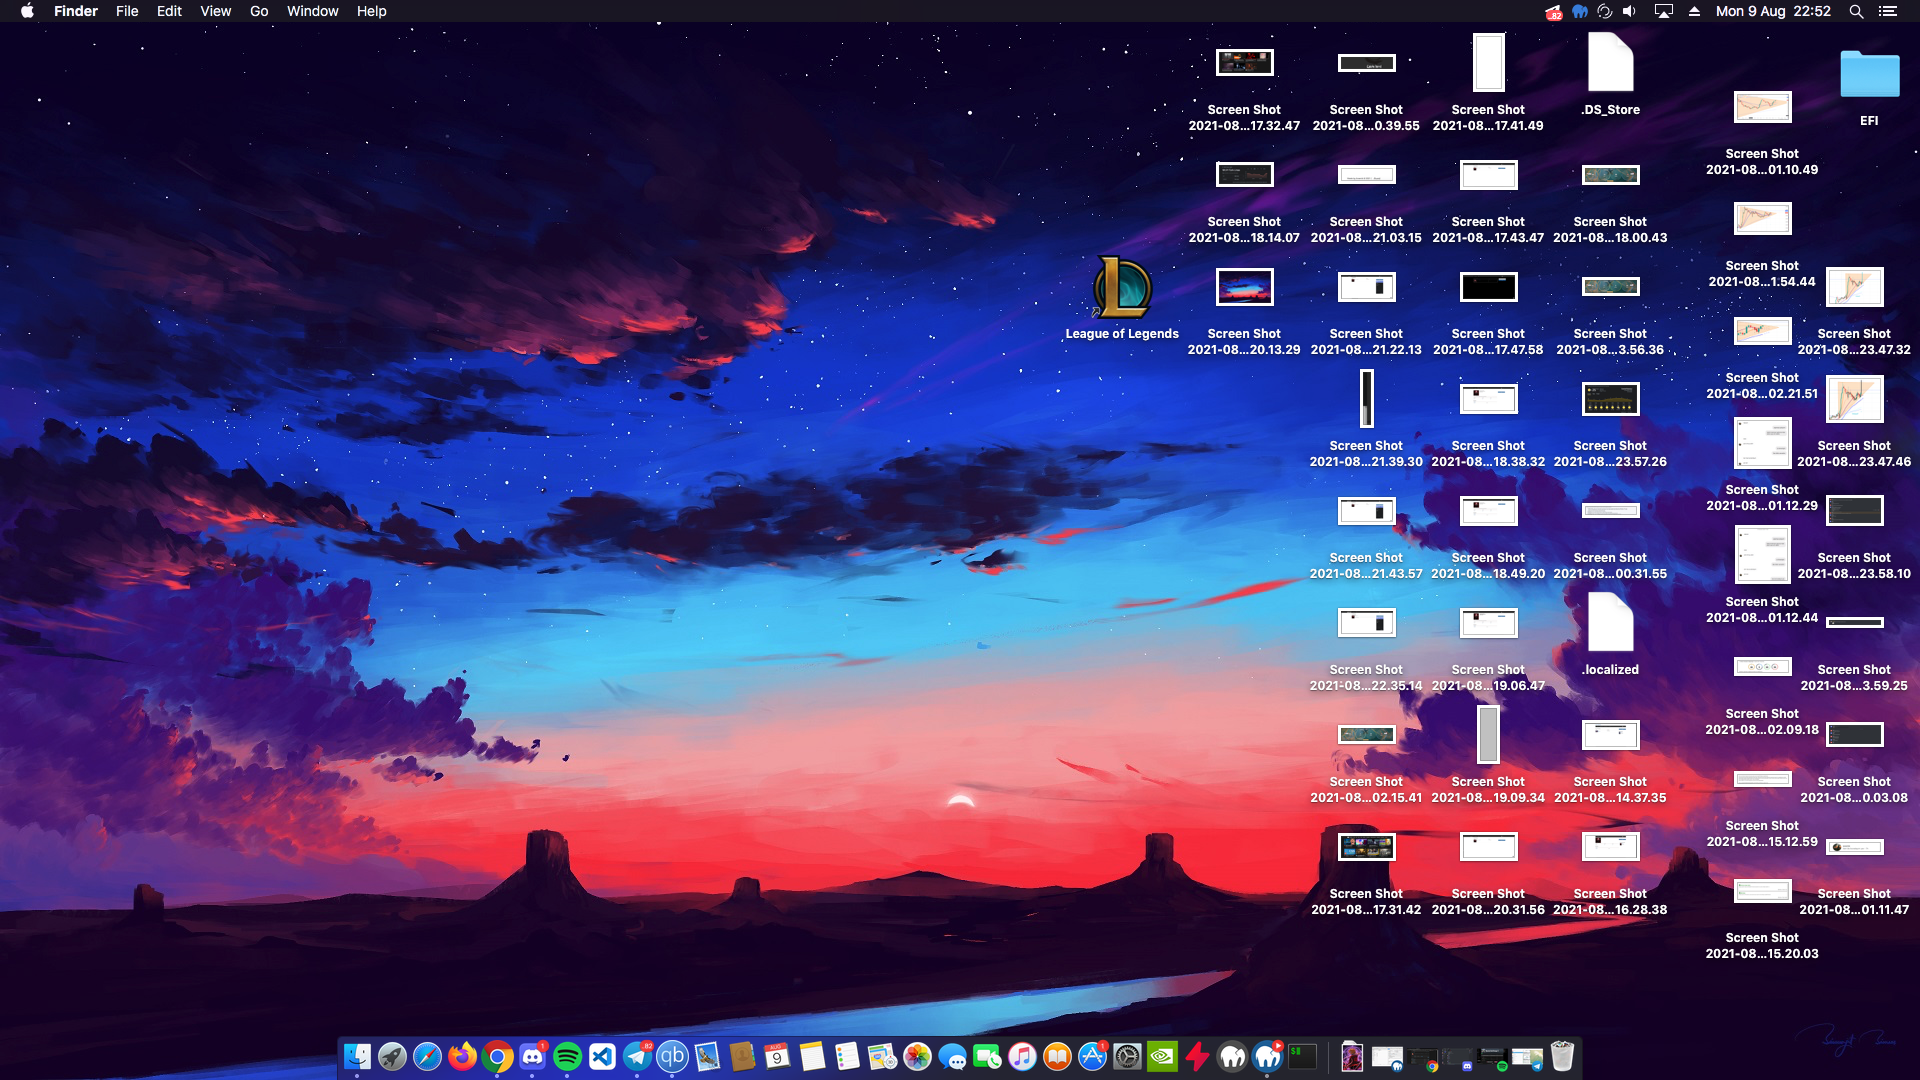Open iTunes from the Dock
Screen dimensions: 1920x1080
(x=1022, y=1056)
